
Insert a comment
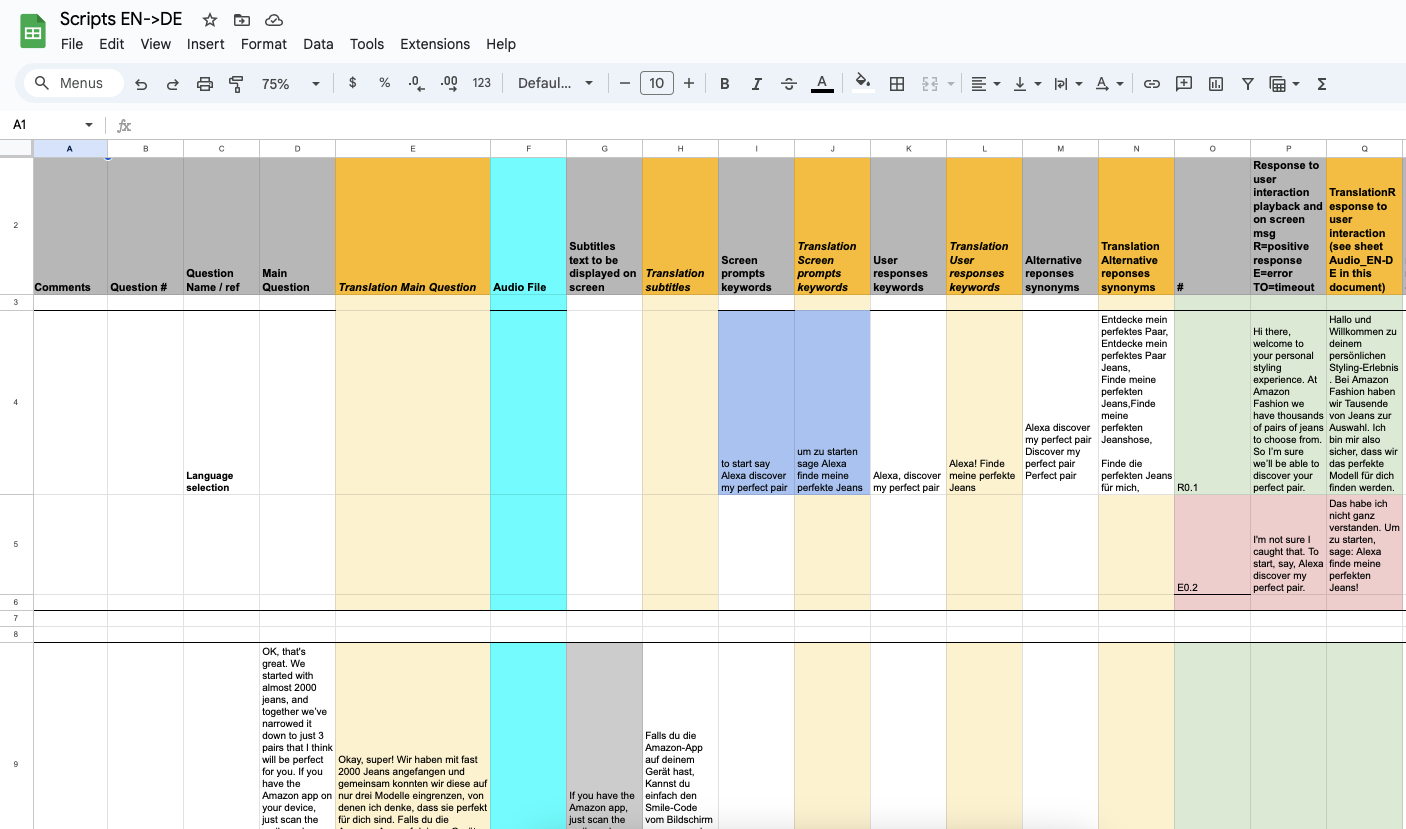point(1184,84)
